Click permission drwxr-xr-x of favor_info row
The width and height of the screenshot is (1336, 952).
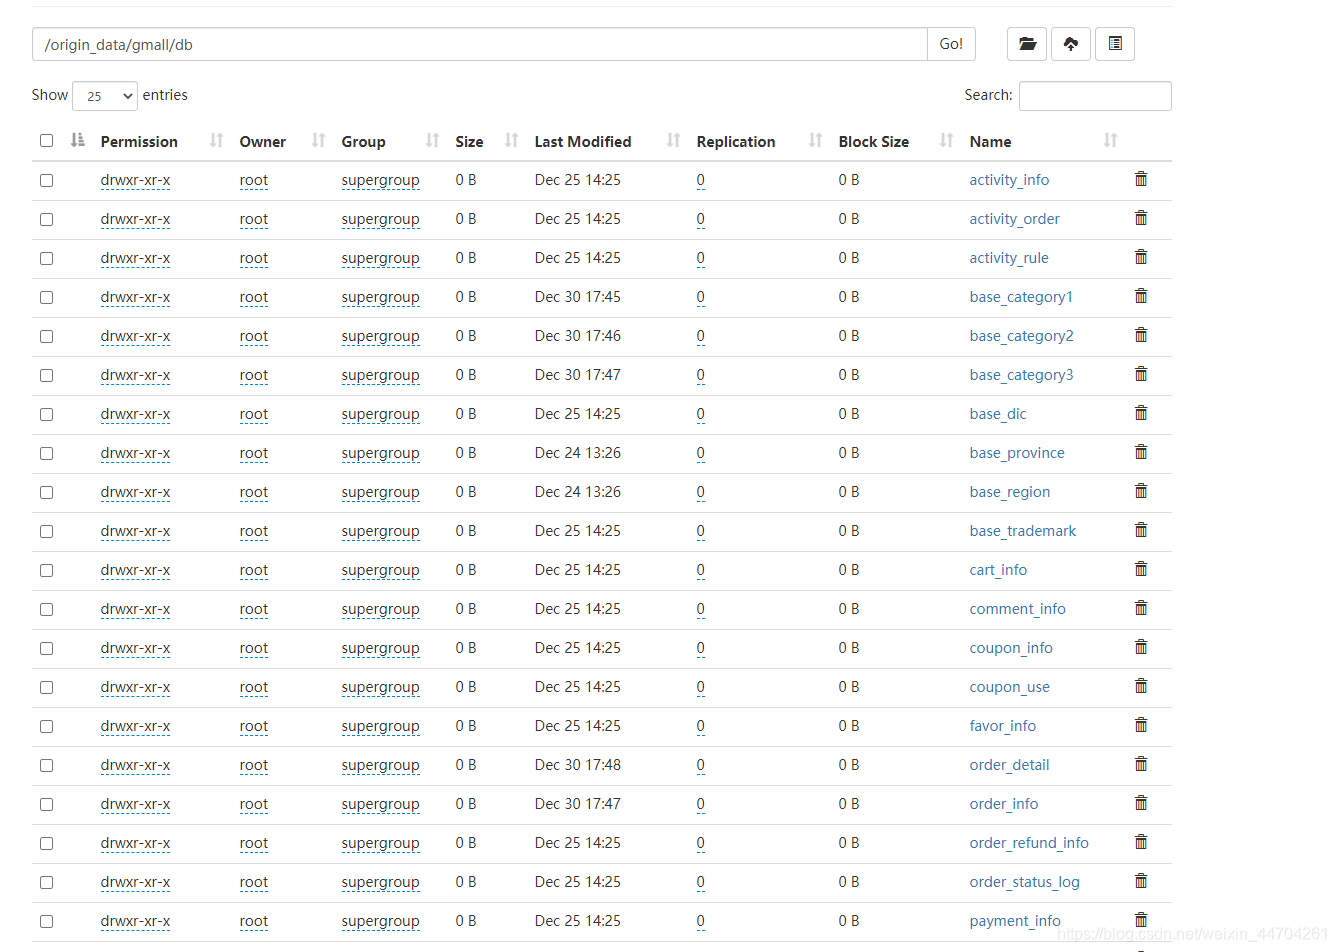pos(135,726)
